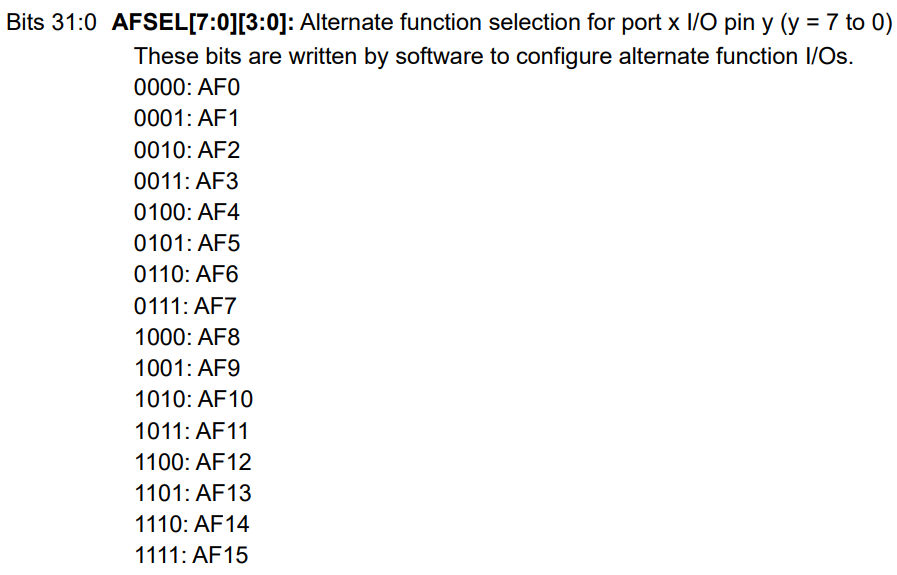The height and width of the screenshot is (575, 897).
Task: Select the 1010: AF10 line
Action: pyautogui.click(x=193, y=399)
